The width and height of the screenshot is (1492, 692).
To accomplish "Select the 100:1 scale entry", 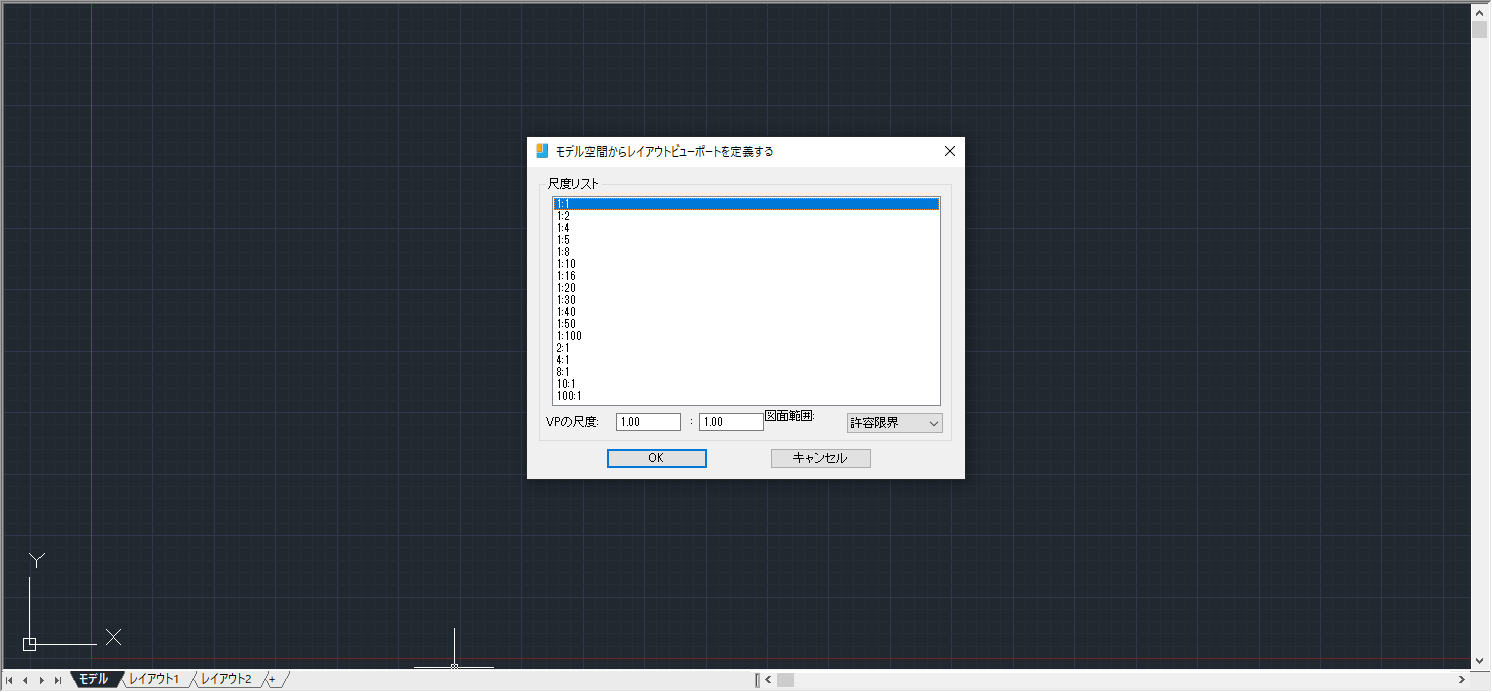I will pyautogui.click(x=746, y=396).
